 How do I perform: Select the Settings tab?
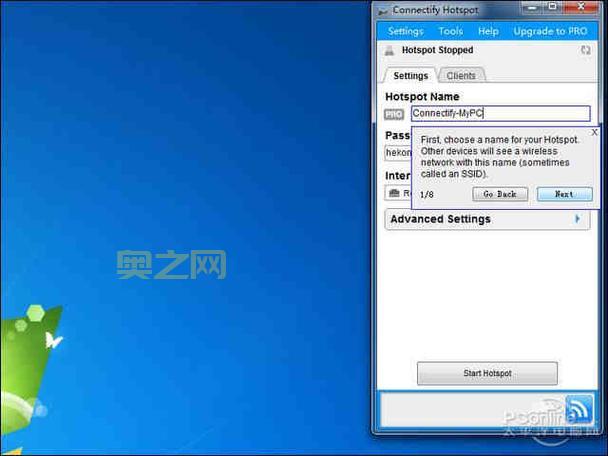[410, 76]
